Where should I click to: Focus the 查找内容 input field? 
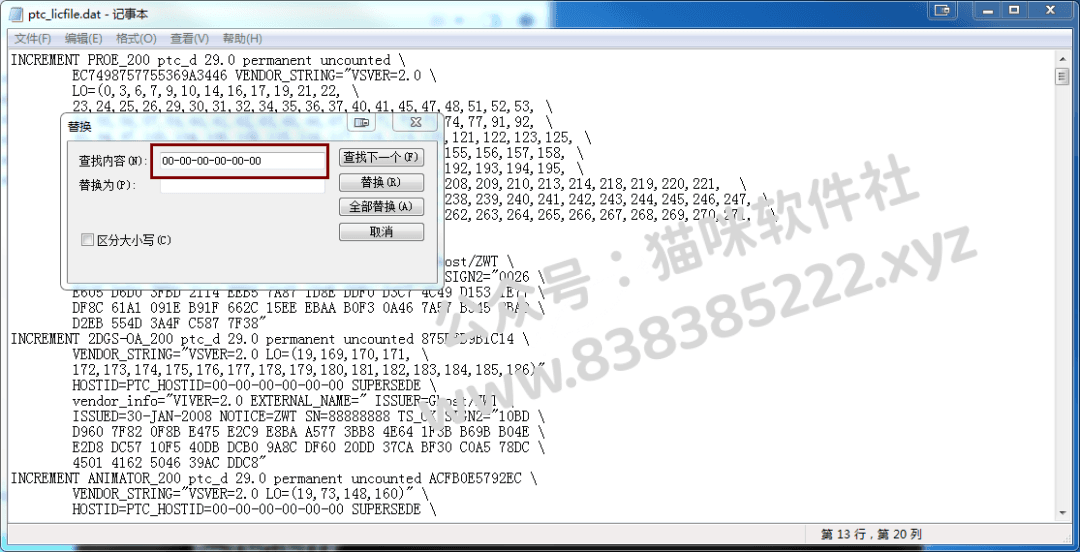[242, 161]
